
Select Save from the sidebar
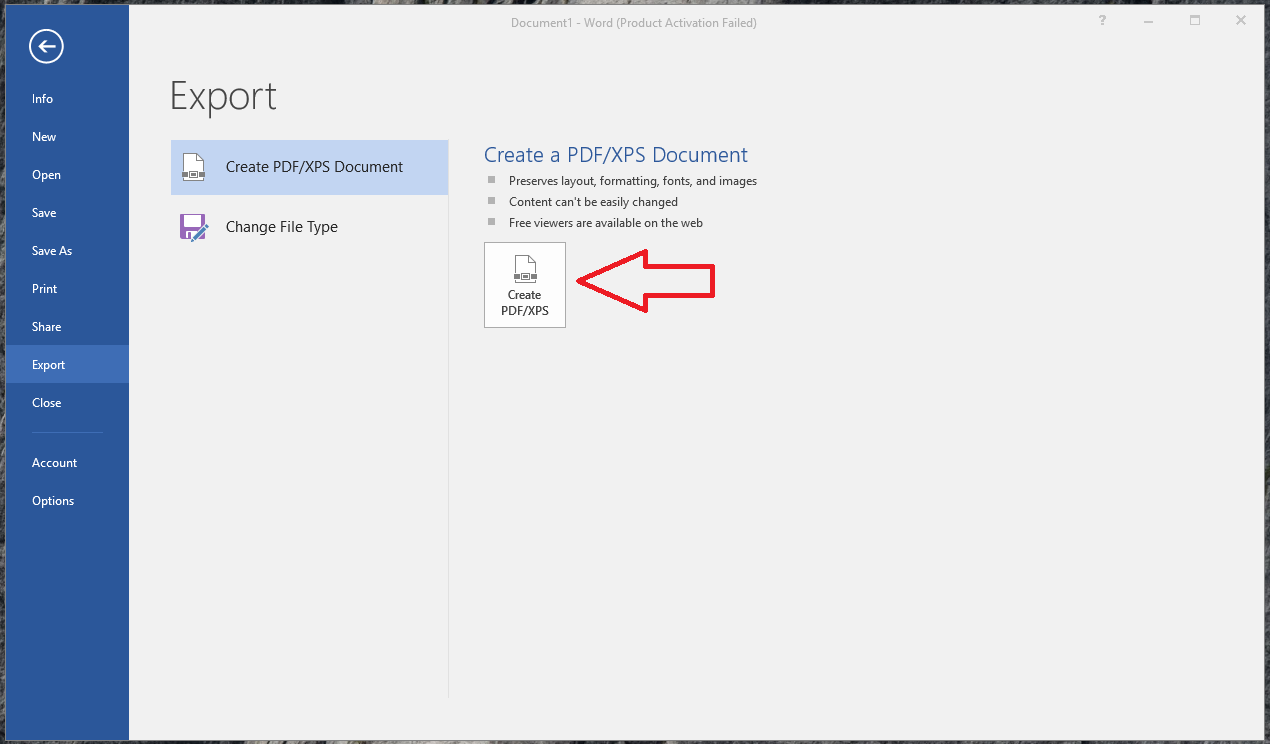coord(43,212)
